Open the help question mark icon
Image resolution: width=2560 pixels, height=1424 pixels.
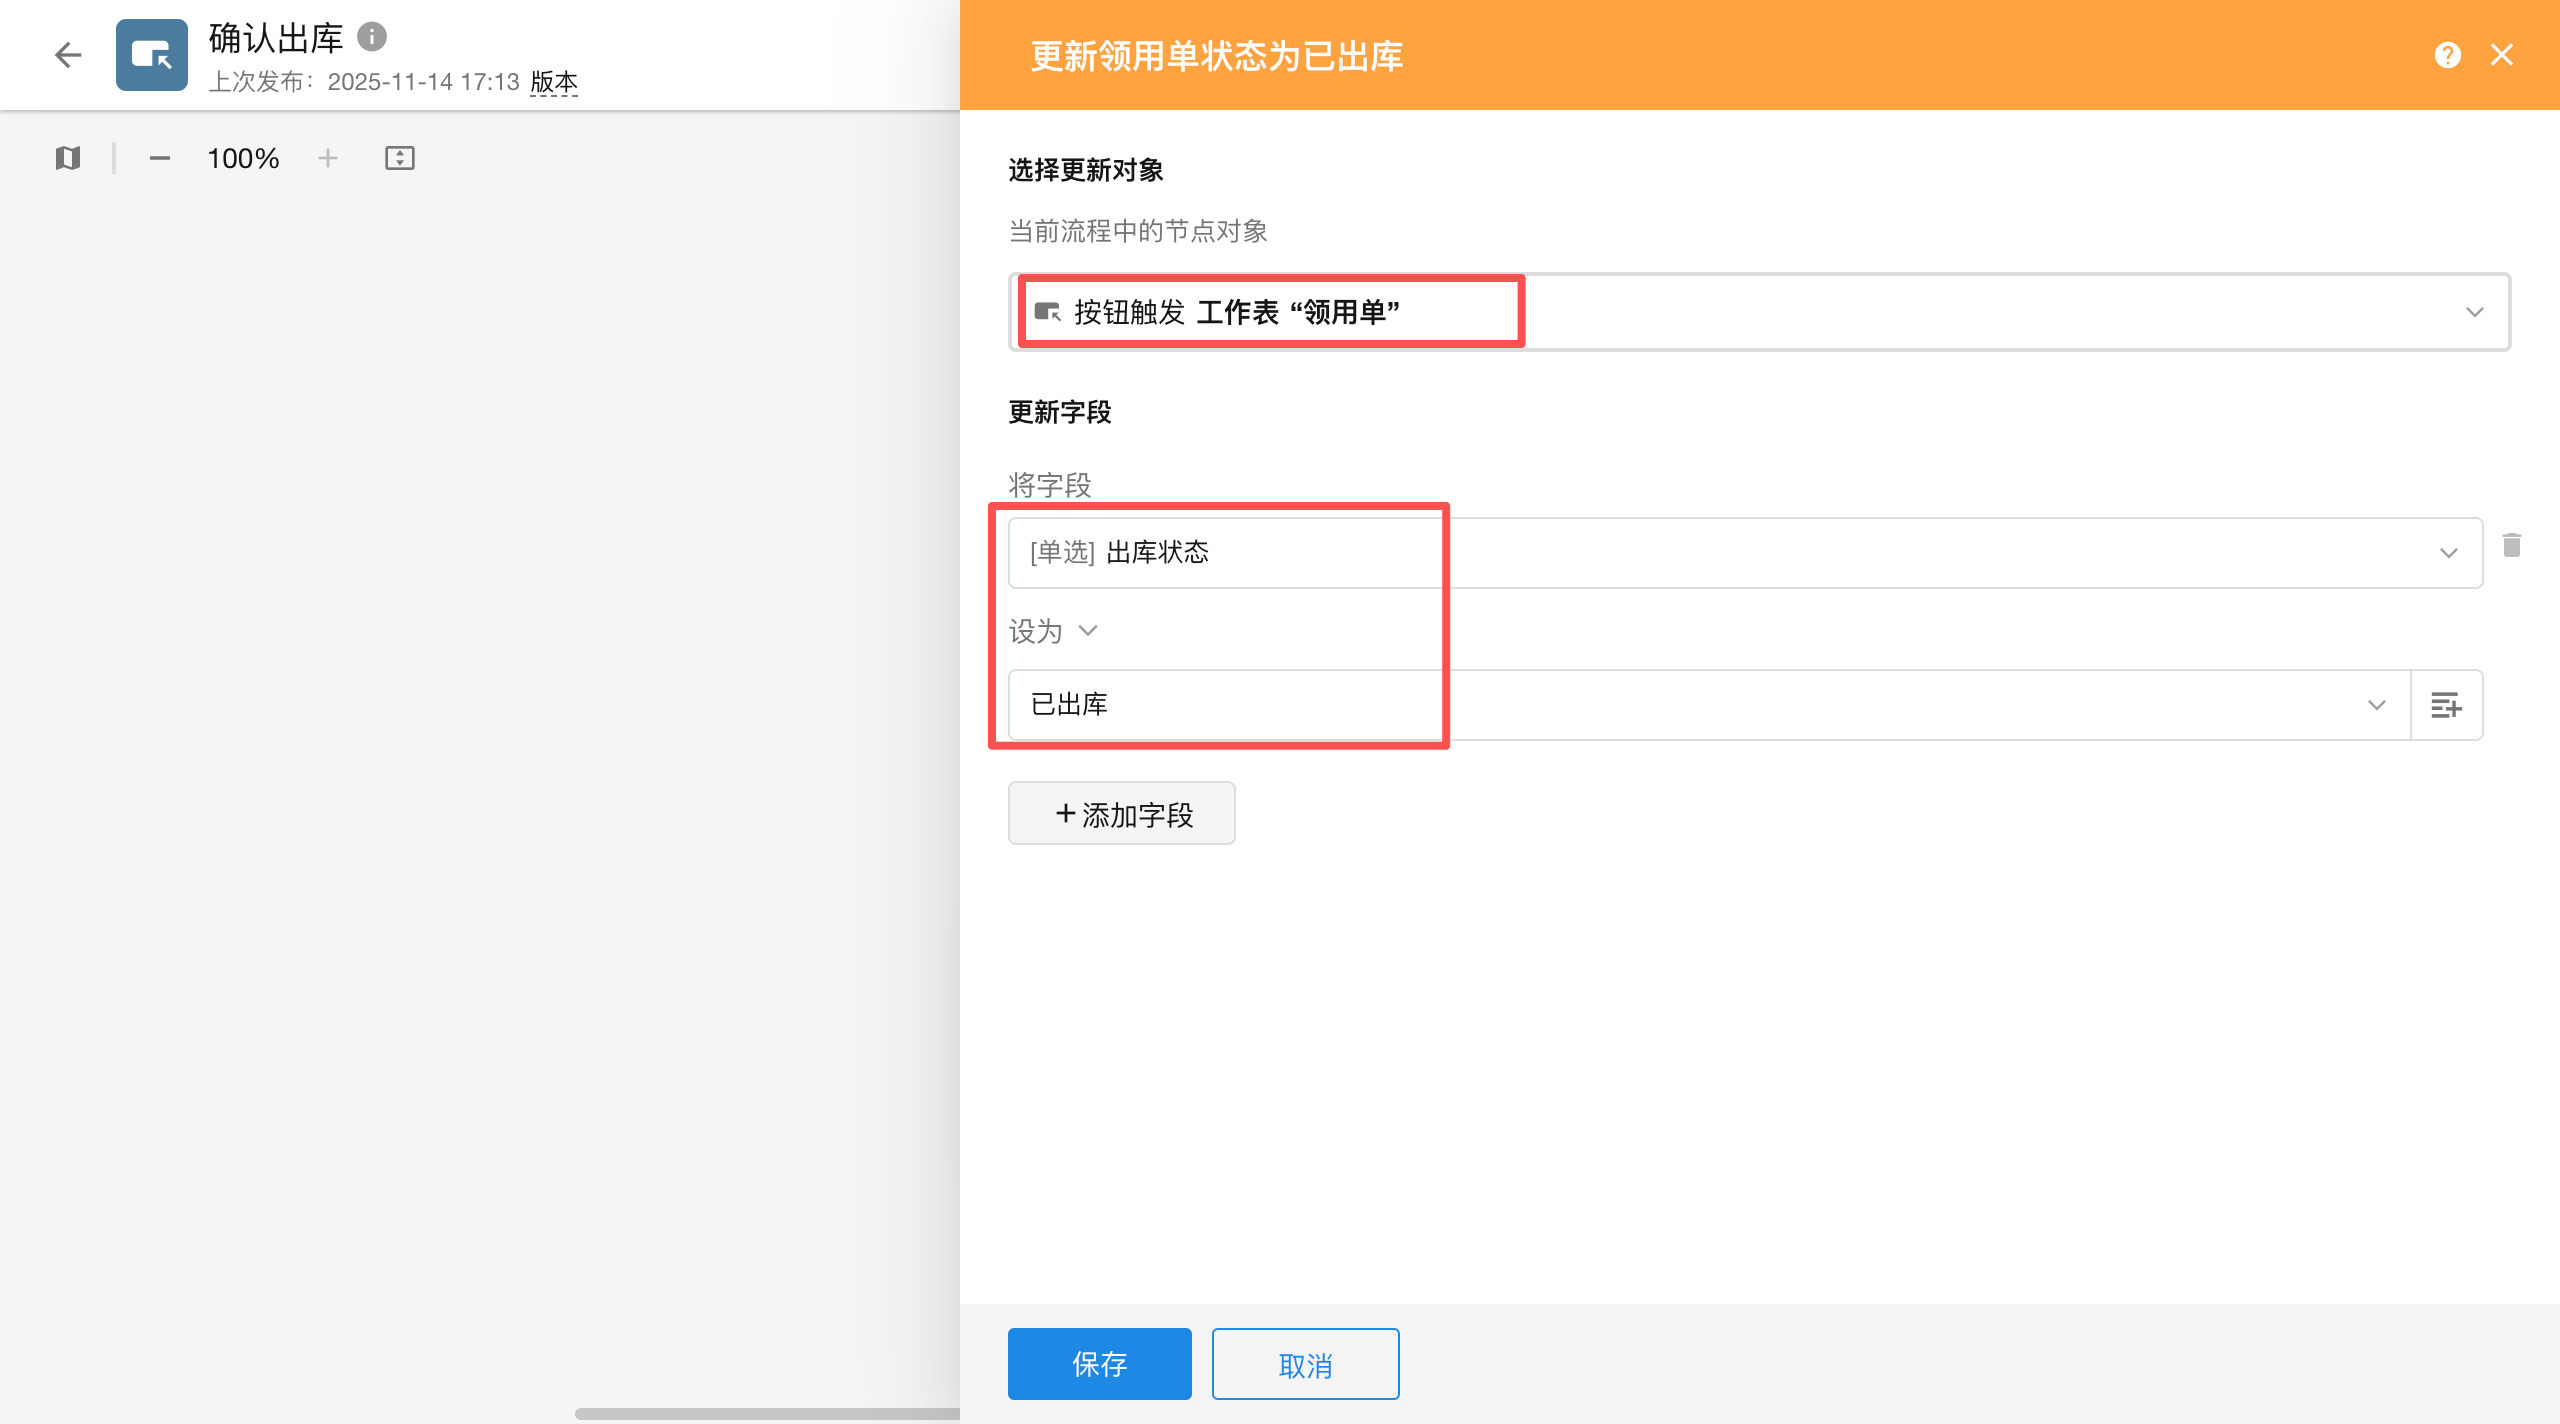[2448, 55]
